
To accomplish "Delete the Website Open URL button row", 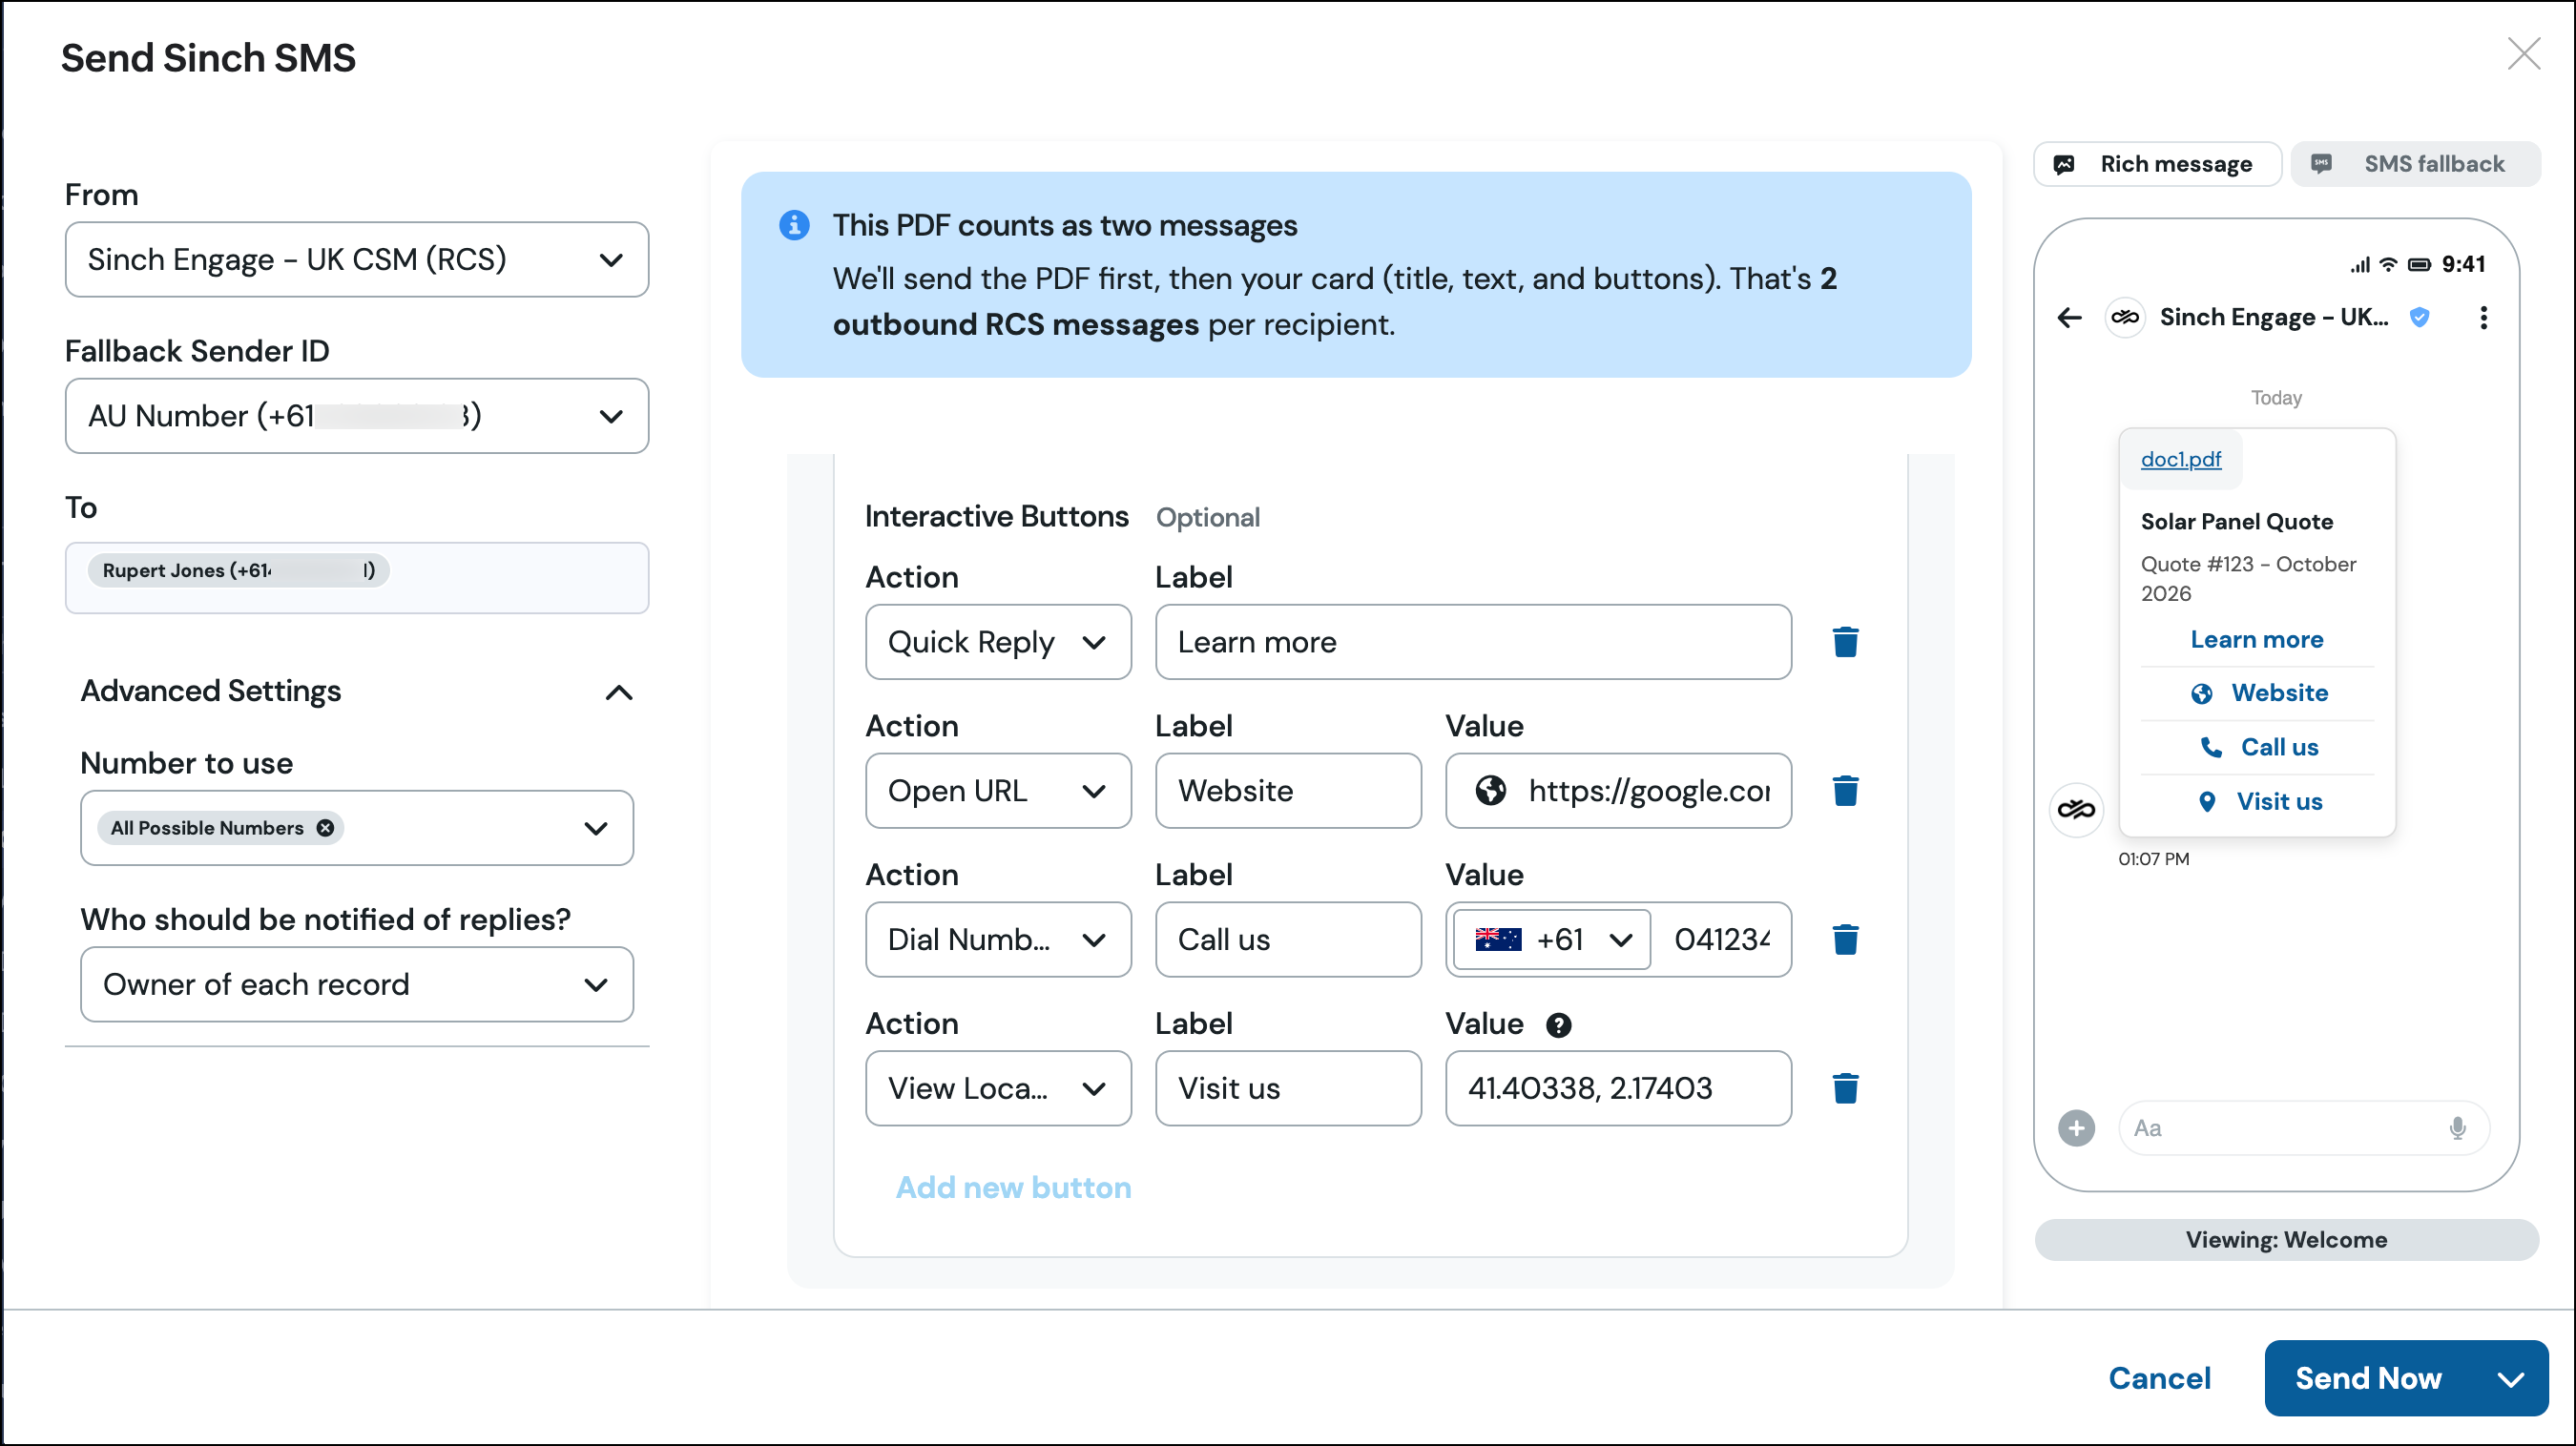I will [x=1845, y=790].
